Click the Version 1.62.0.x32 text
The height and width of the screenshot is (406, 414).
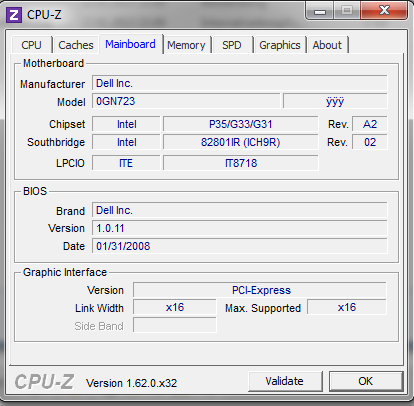pos(131,383)
